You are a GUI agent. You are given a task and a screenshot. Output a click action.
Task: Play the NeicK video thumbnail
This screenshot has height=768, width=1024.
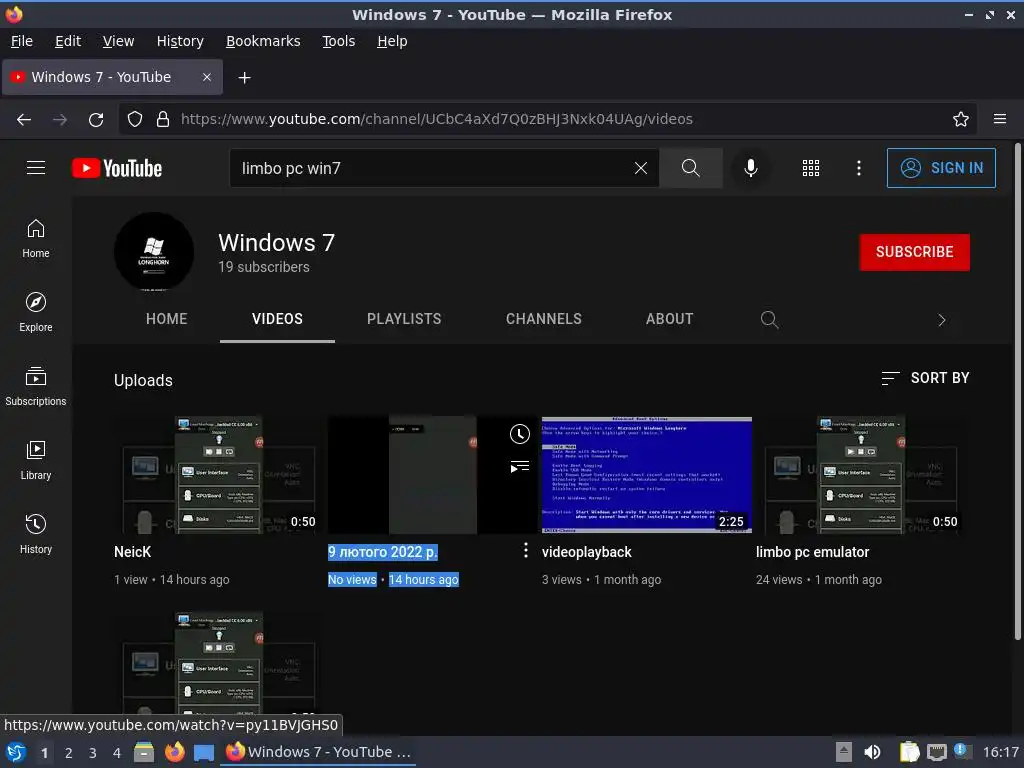click(x=219, y=475)
